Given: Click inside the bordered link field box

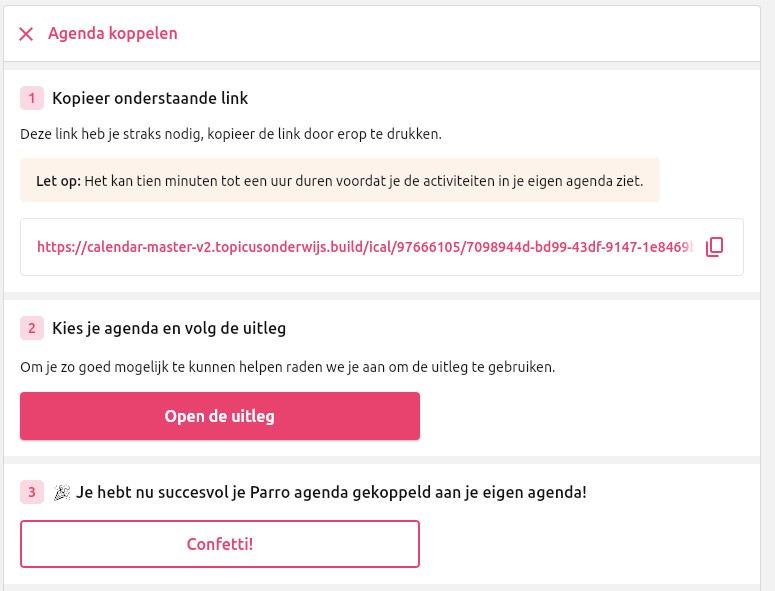Looking at the screenshot, I should click(382, 247).
